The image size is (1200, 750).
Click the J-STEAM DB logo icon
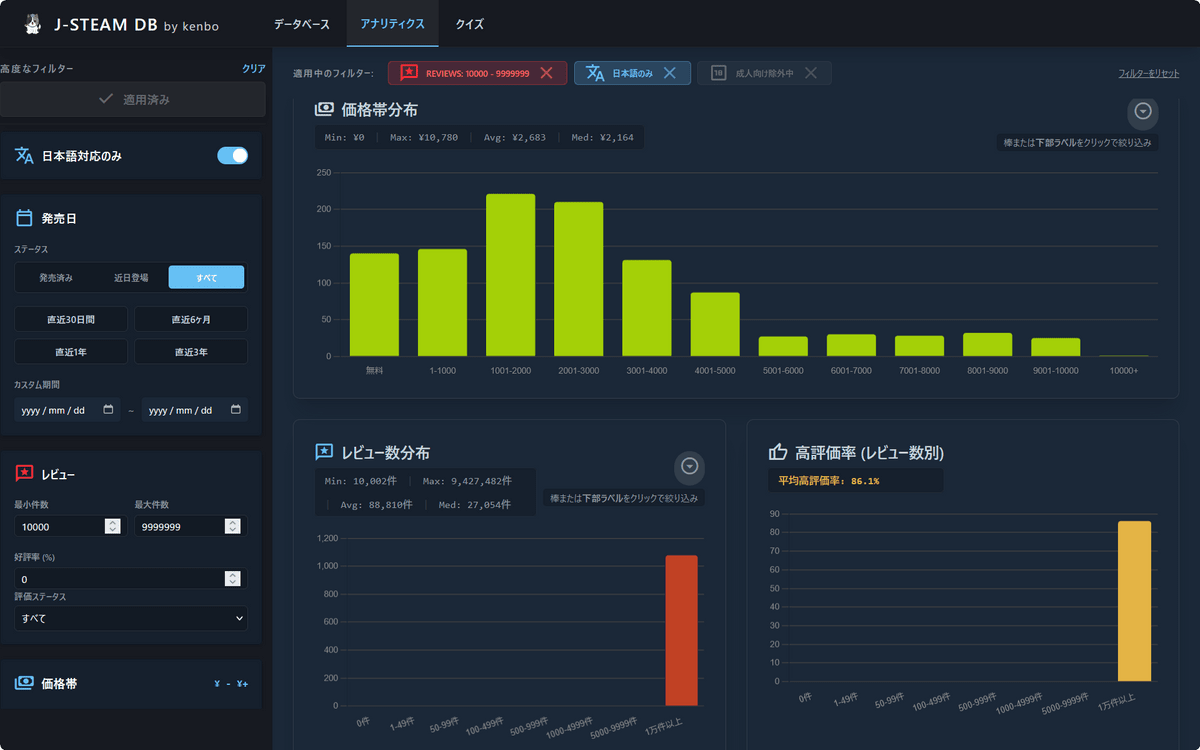click(33, 23)
